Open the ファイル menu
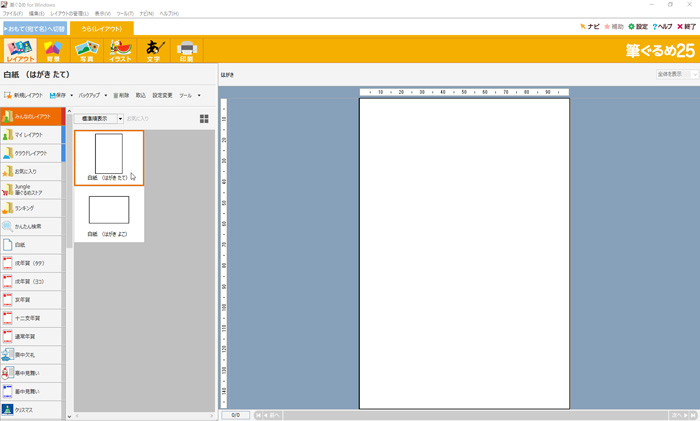This screenshot has height=421, width=700. 12,13
